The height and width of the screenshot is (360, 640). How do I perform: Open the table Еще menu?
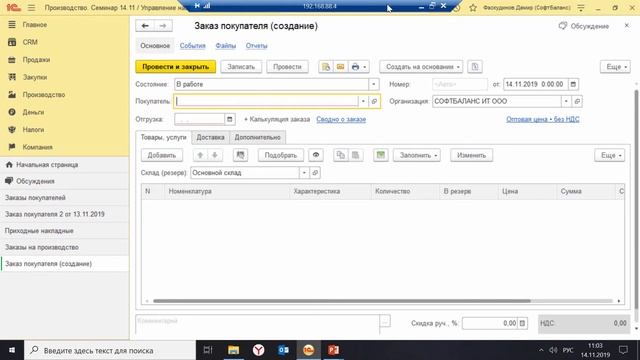pos(610,155)
